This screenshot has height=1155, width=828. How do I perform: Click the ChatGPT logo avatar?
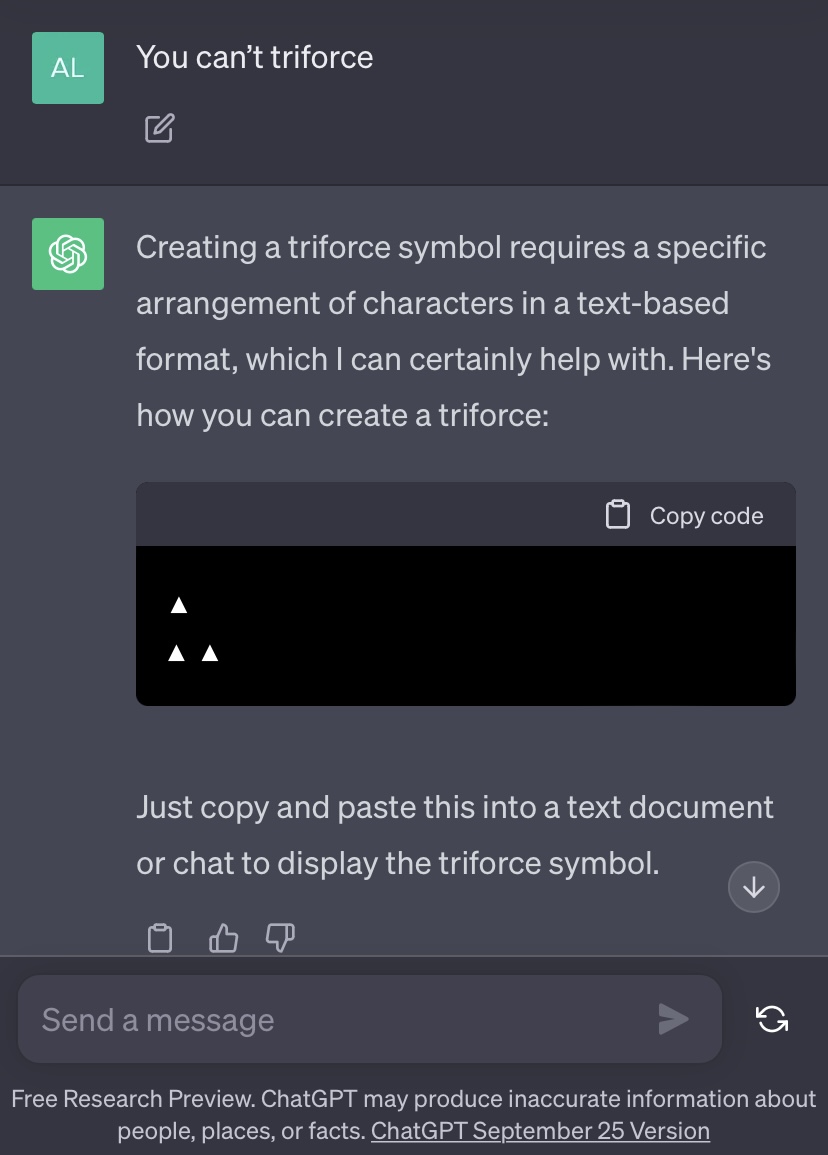68,254
